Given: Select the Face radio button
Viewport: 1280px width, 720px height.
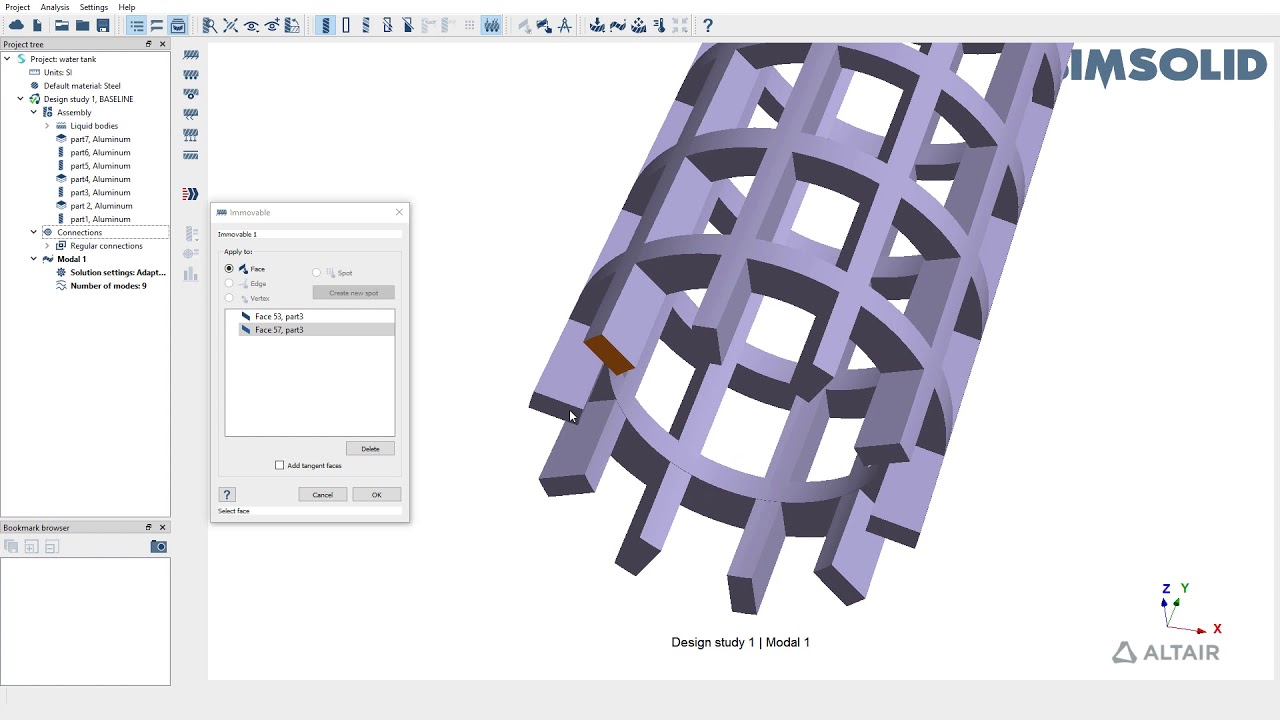Looking at the screenshot, I should (229, 269).
